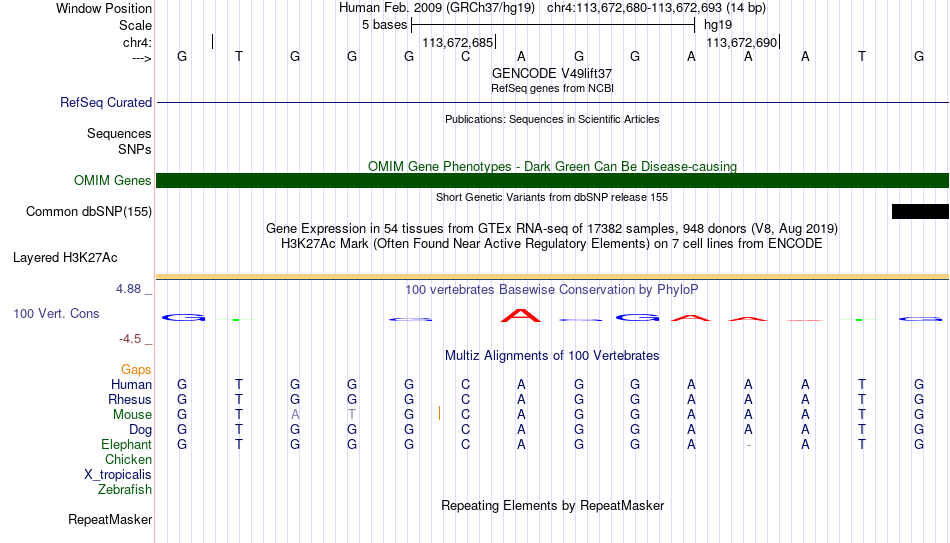Select the Human alignment row label
The height and width of the screenshot is (543, 950).
click(x=131, y=384)
